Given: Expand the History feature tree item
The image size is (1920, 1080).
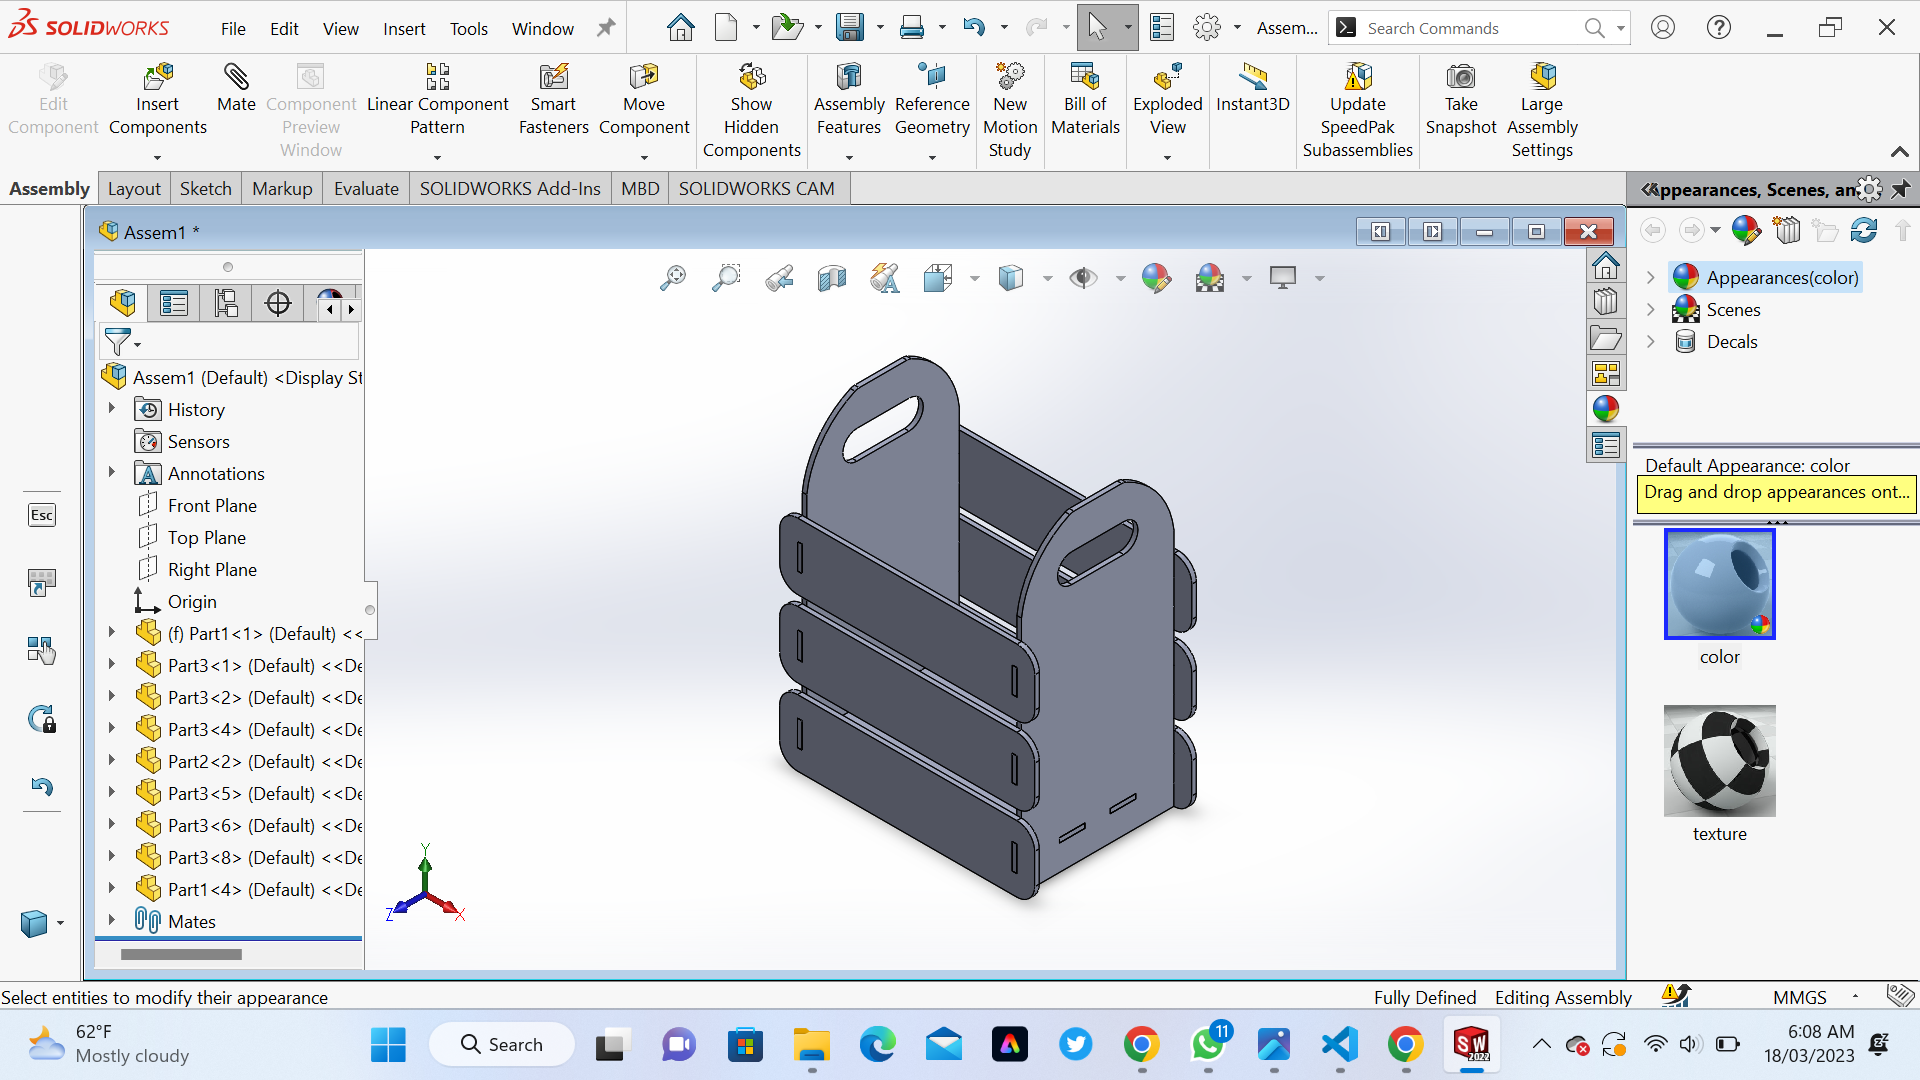Looking at the screenshot, I should pyautogui.click(x=112, y=409).
